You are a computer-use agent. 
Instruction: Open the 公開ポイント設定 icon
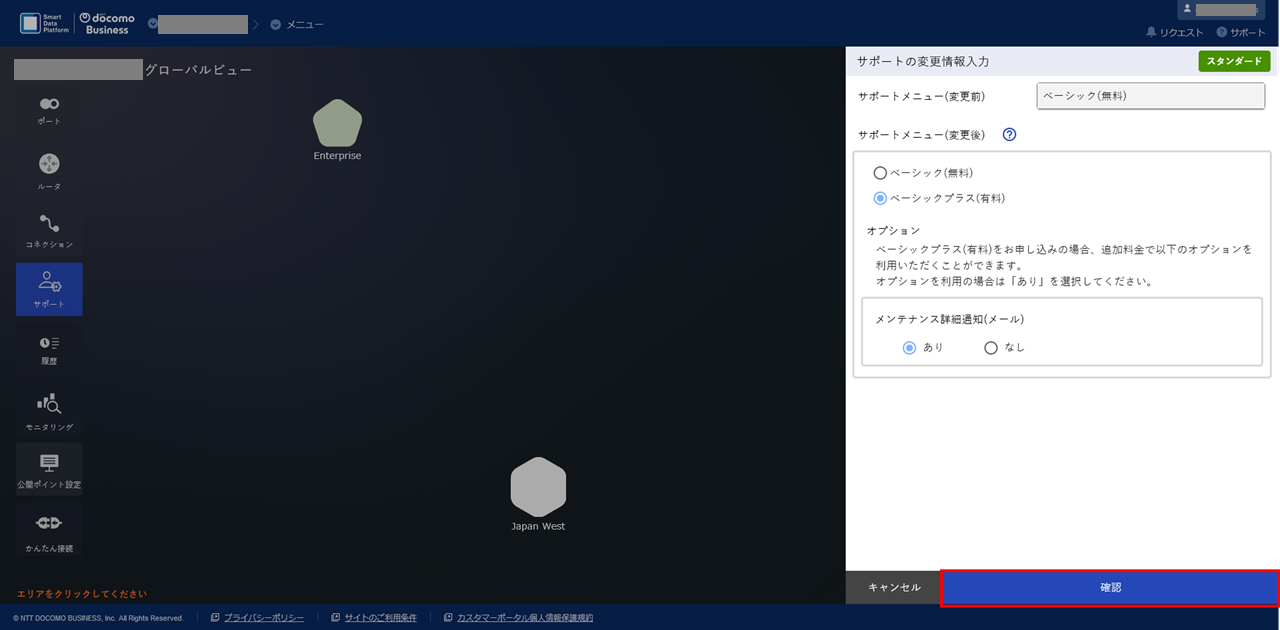[49, 469]
